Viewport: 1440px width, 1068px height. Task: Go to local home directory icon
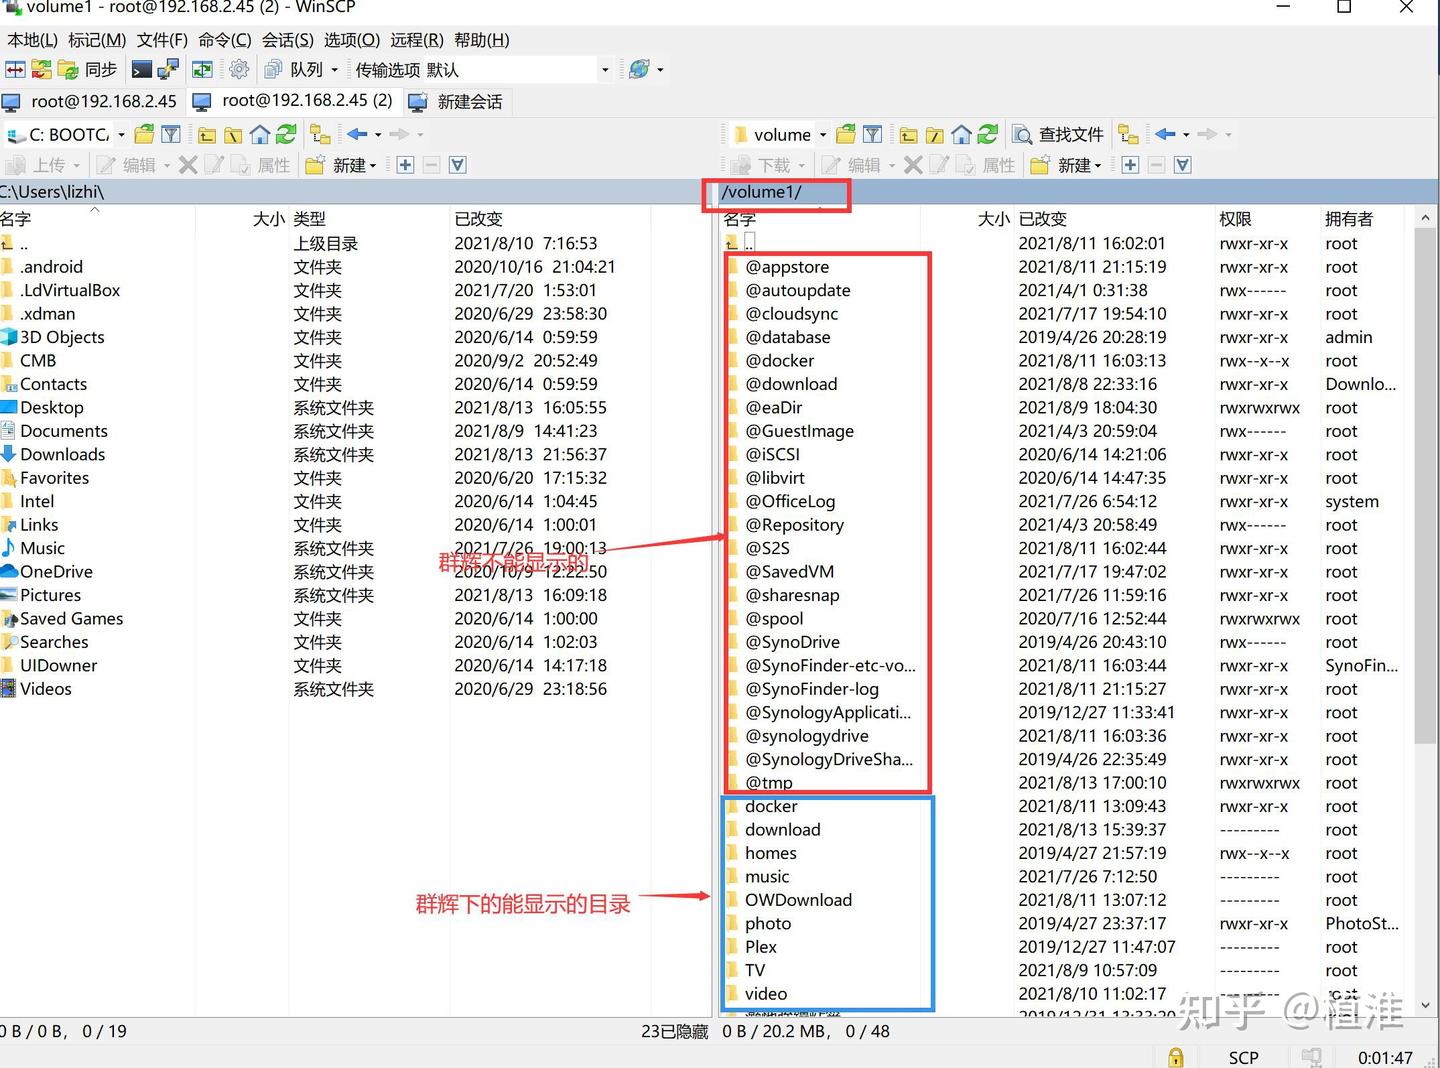[260, 134]
